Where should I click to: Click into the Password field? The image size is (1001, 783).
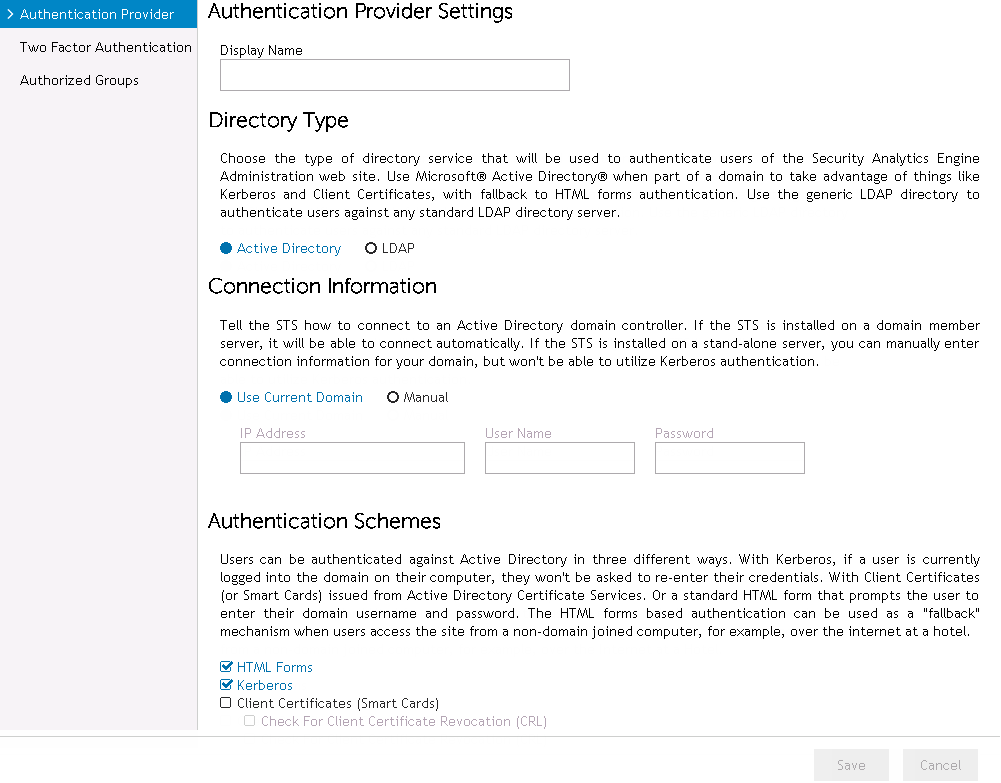pyautogui.click(x=729, y=458)
